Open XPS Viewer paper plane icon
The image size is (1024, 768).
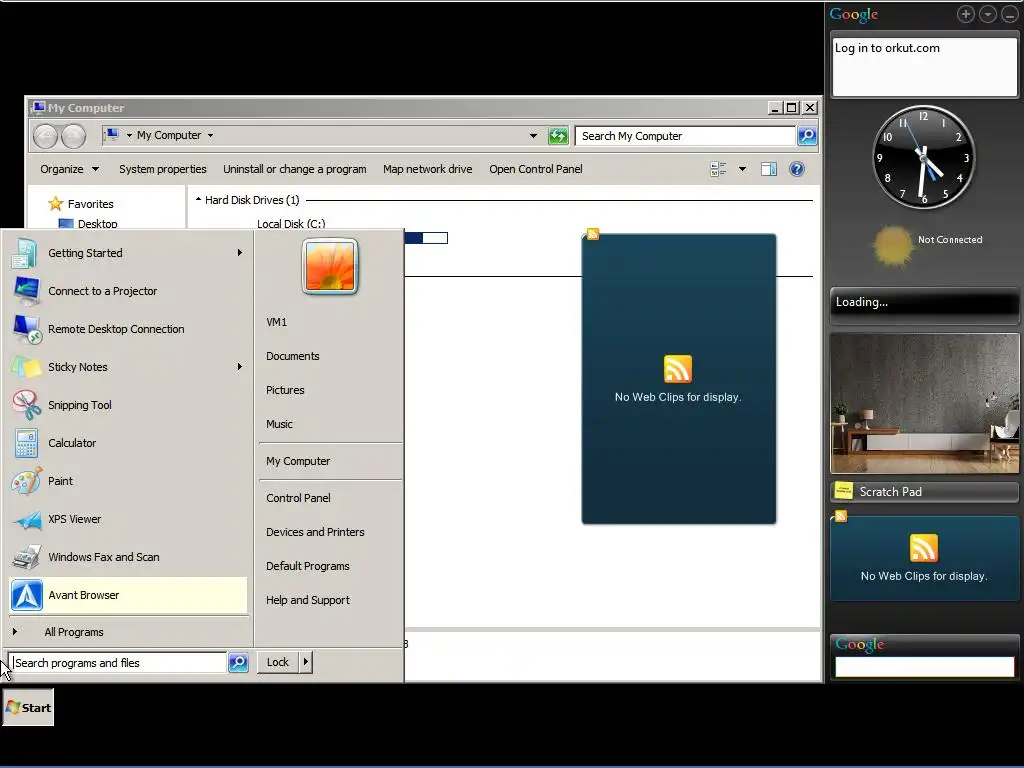click(x=27, y=520)
